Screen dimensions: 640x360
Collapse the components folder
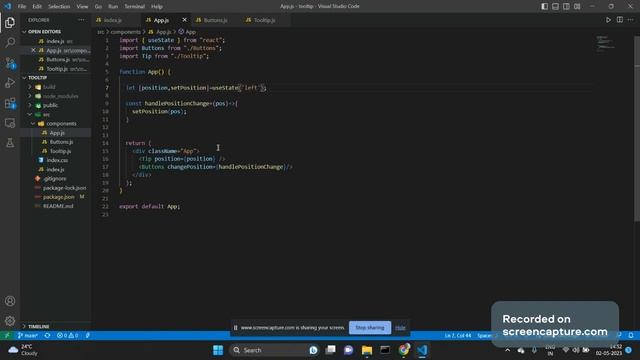coord(61,124)
